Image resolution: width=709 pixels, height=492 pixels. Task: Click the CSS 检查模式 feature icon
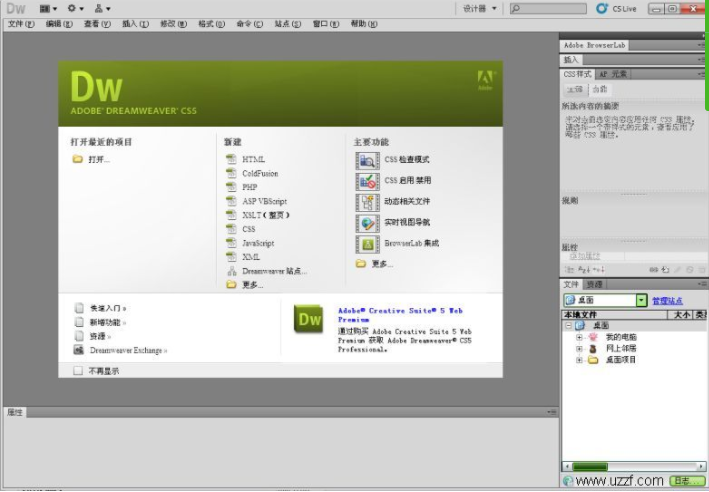(x=367, y=159)
